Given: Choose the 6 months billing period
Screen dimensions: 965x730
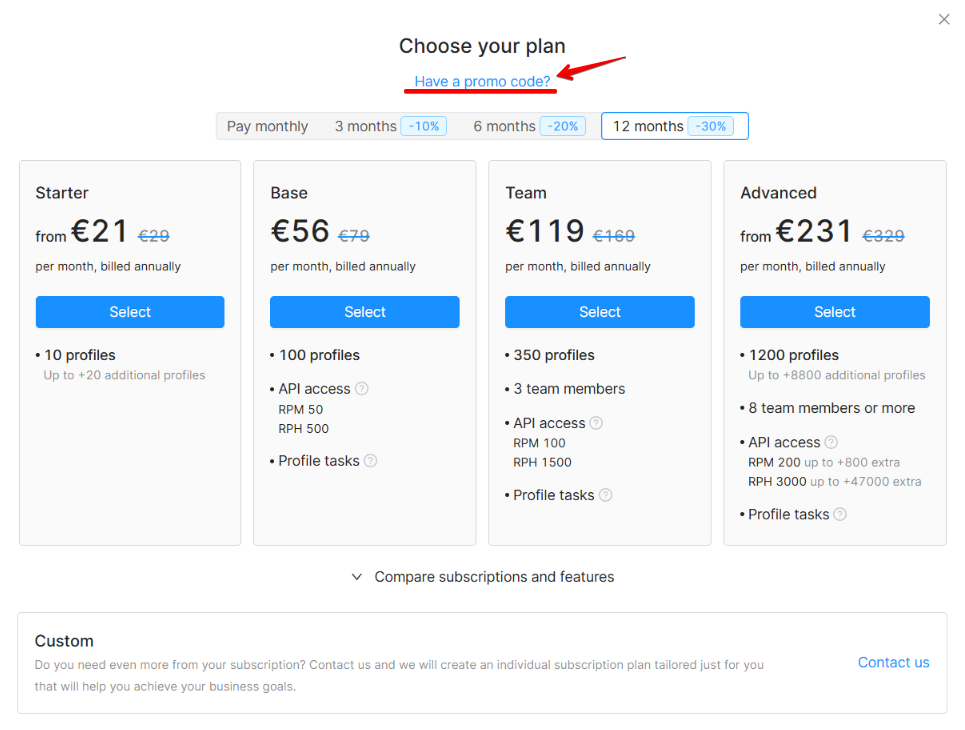Looking at the screenshot, I should tap(505, 126).
